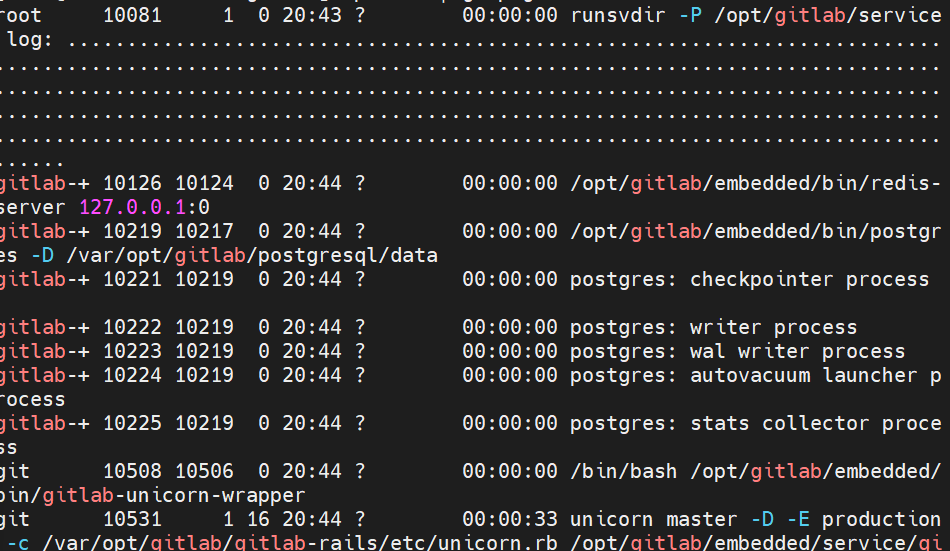Click the '/bin/bash' command text
The width and height of the screenshot is (950, 551).
click(624, 471)
